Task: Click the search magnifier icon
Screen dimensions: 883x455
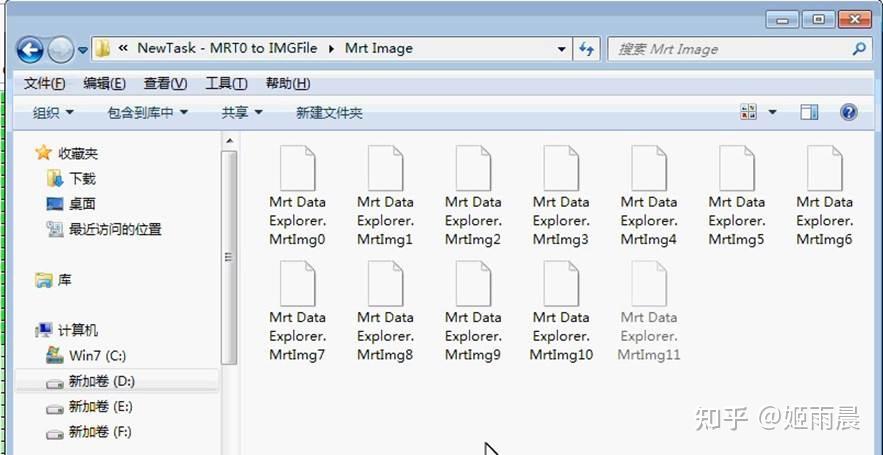Action: tap(859, 49)
